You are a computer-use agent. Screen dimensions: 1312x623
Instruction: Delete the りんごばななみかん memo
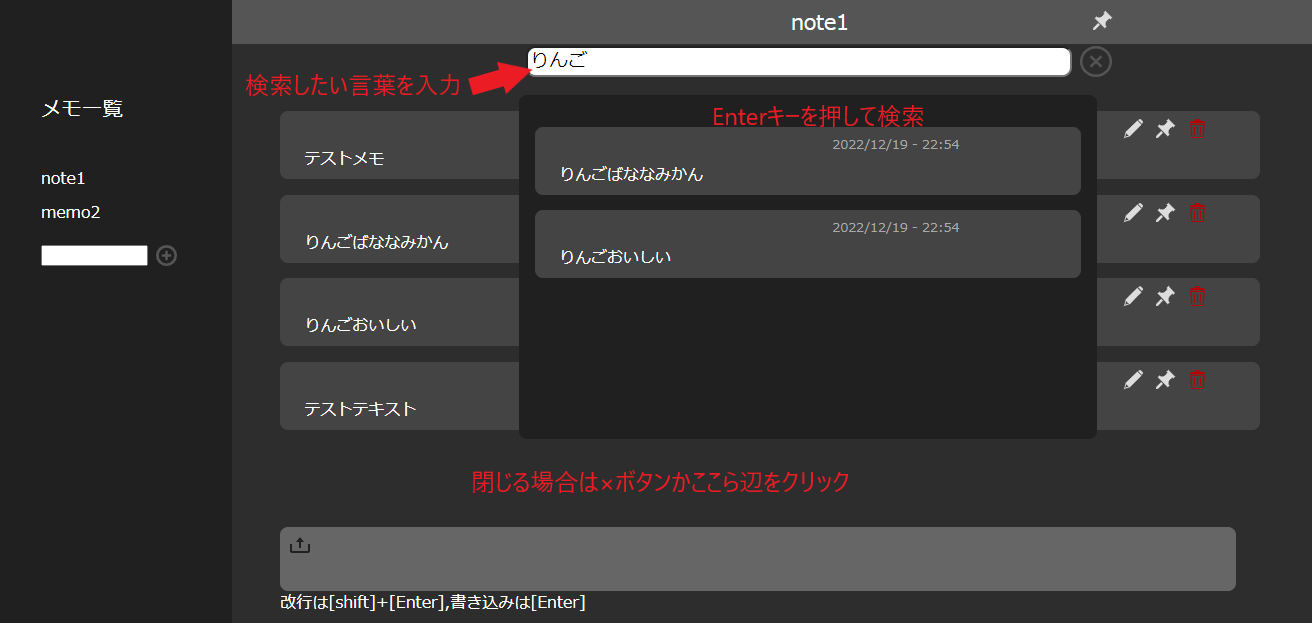pos(1197,213)
